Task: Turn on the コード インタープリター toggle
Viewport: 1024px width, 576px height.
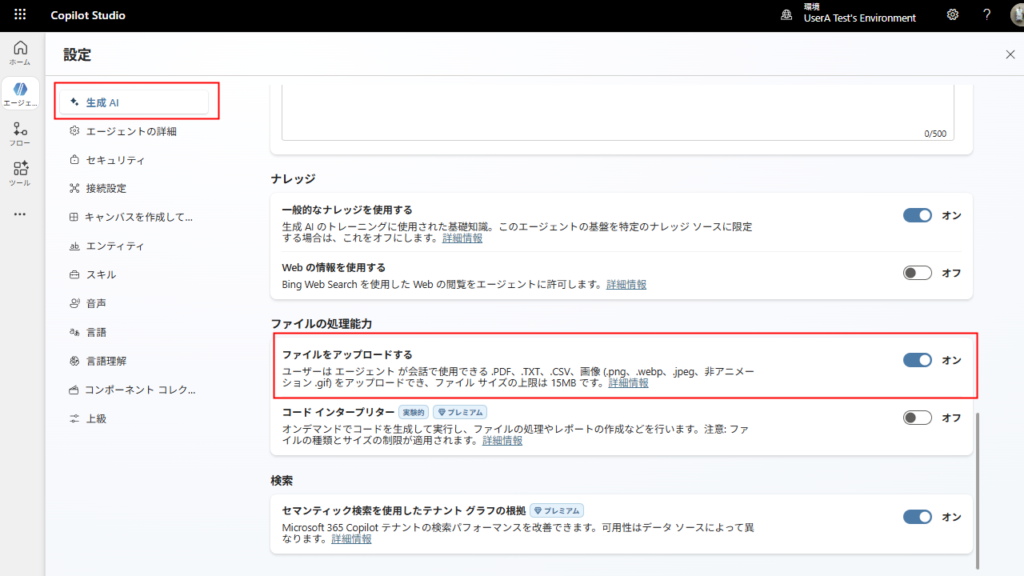Action: coord(916,419)
